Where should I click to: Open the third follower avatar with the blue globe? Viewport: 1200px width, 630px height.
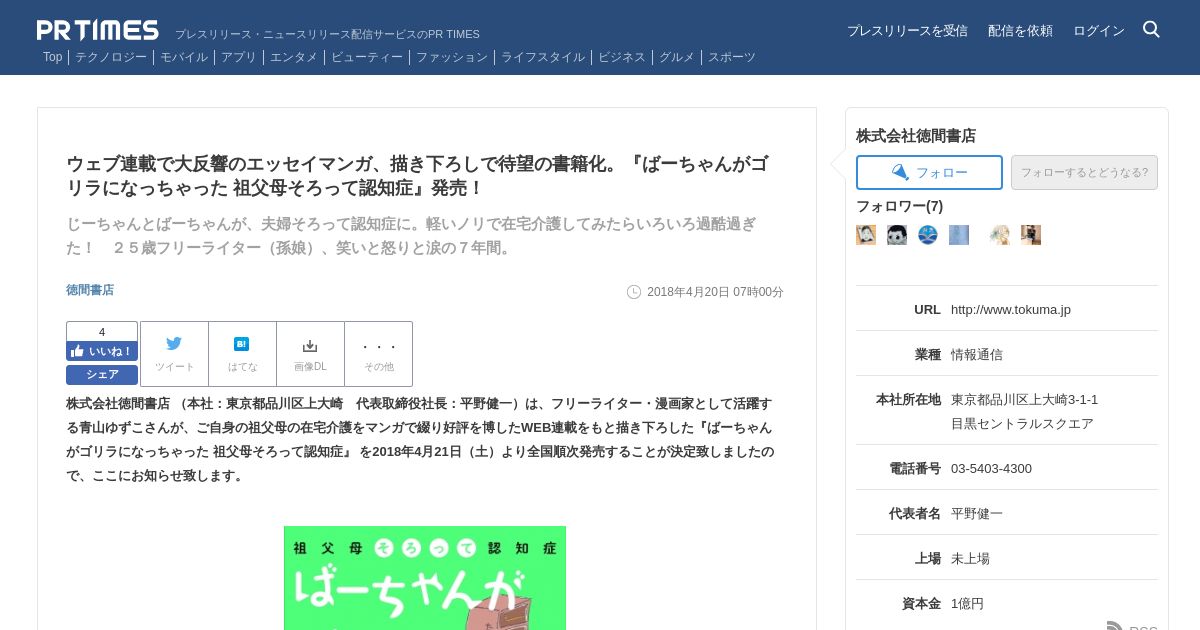(x=928, y=235)
